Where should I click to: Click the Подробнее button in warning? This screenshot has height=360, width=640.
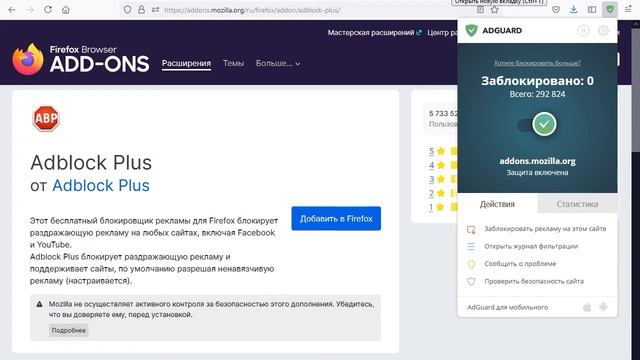(69, 330)
